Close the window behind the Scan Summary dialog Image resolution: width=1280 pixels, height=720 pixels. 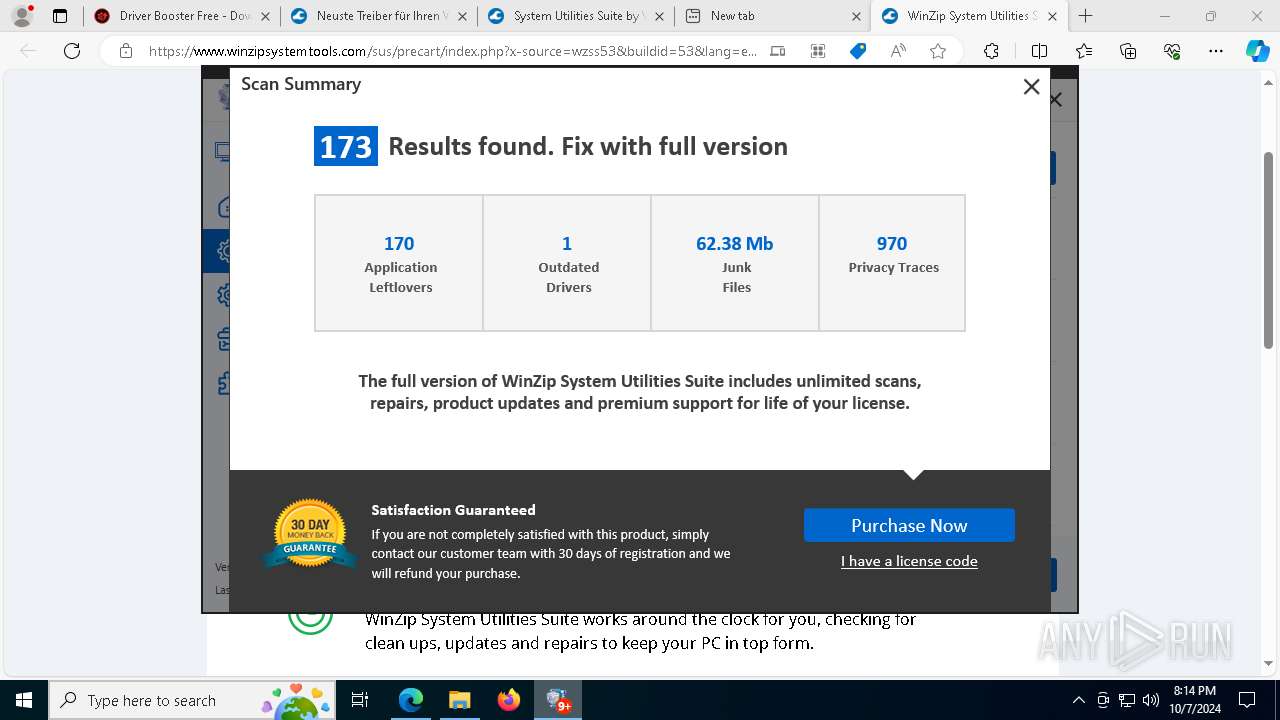click(1055, 99)
